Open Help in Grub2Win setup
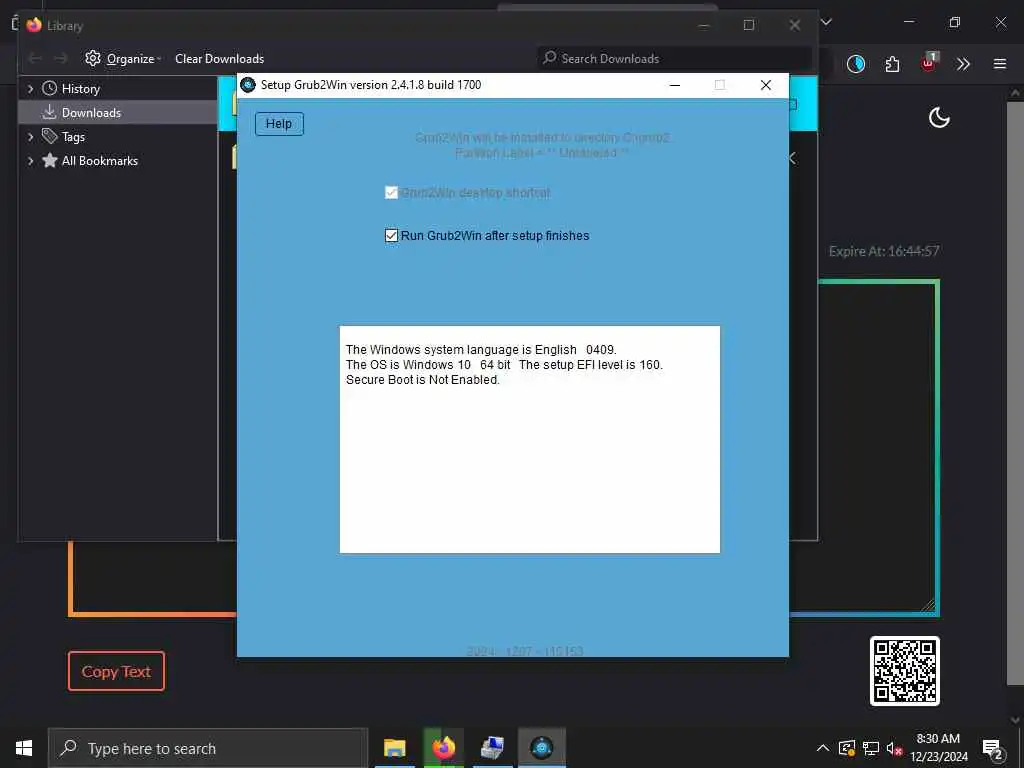The image size is (1024, 768). [x=279, y=124]
